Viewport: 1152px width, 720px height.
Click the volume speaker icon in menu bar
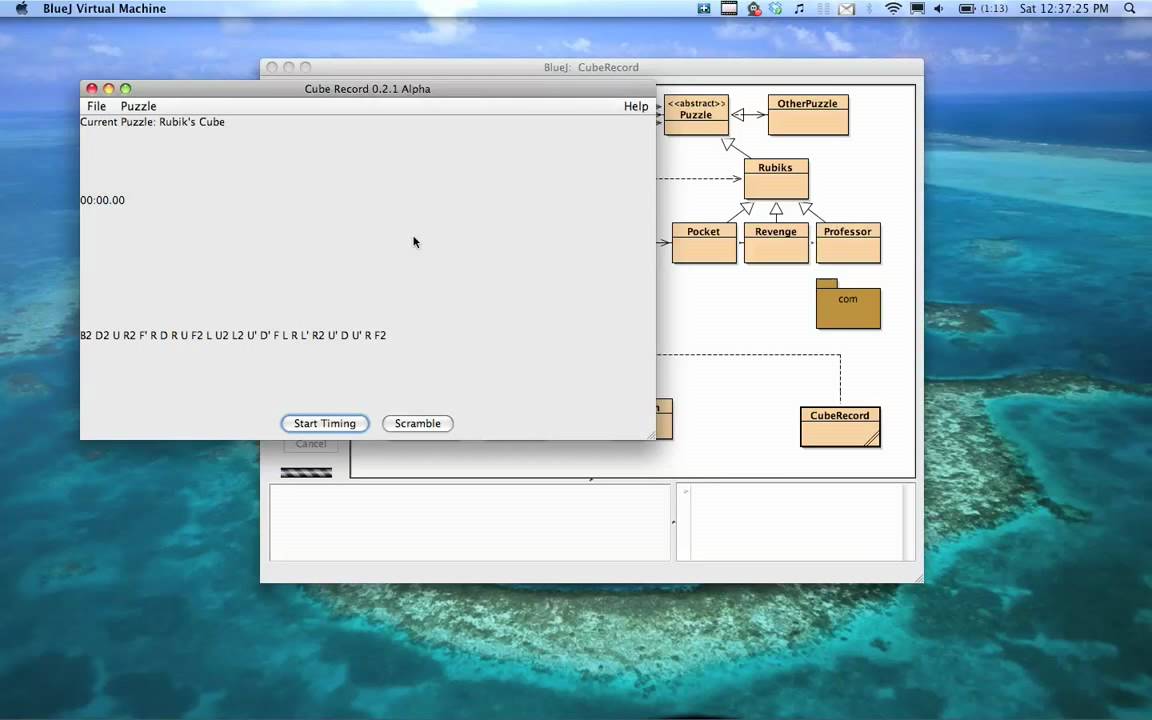pos(939,9)
